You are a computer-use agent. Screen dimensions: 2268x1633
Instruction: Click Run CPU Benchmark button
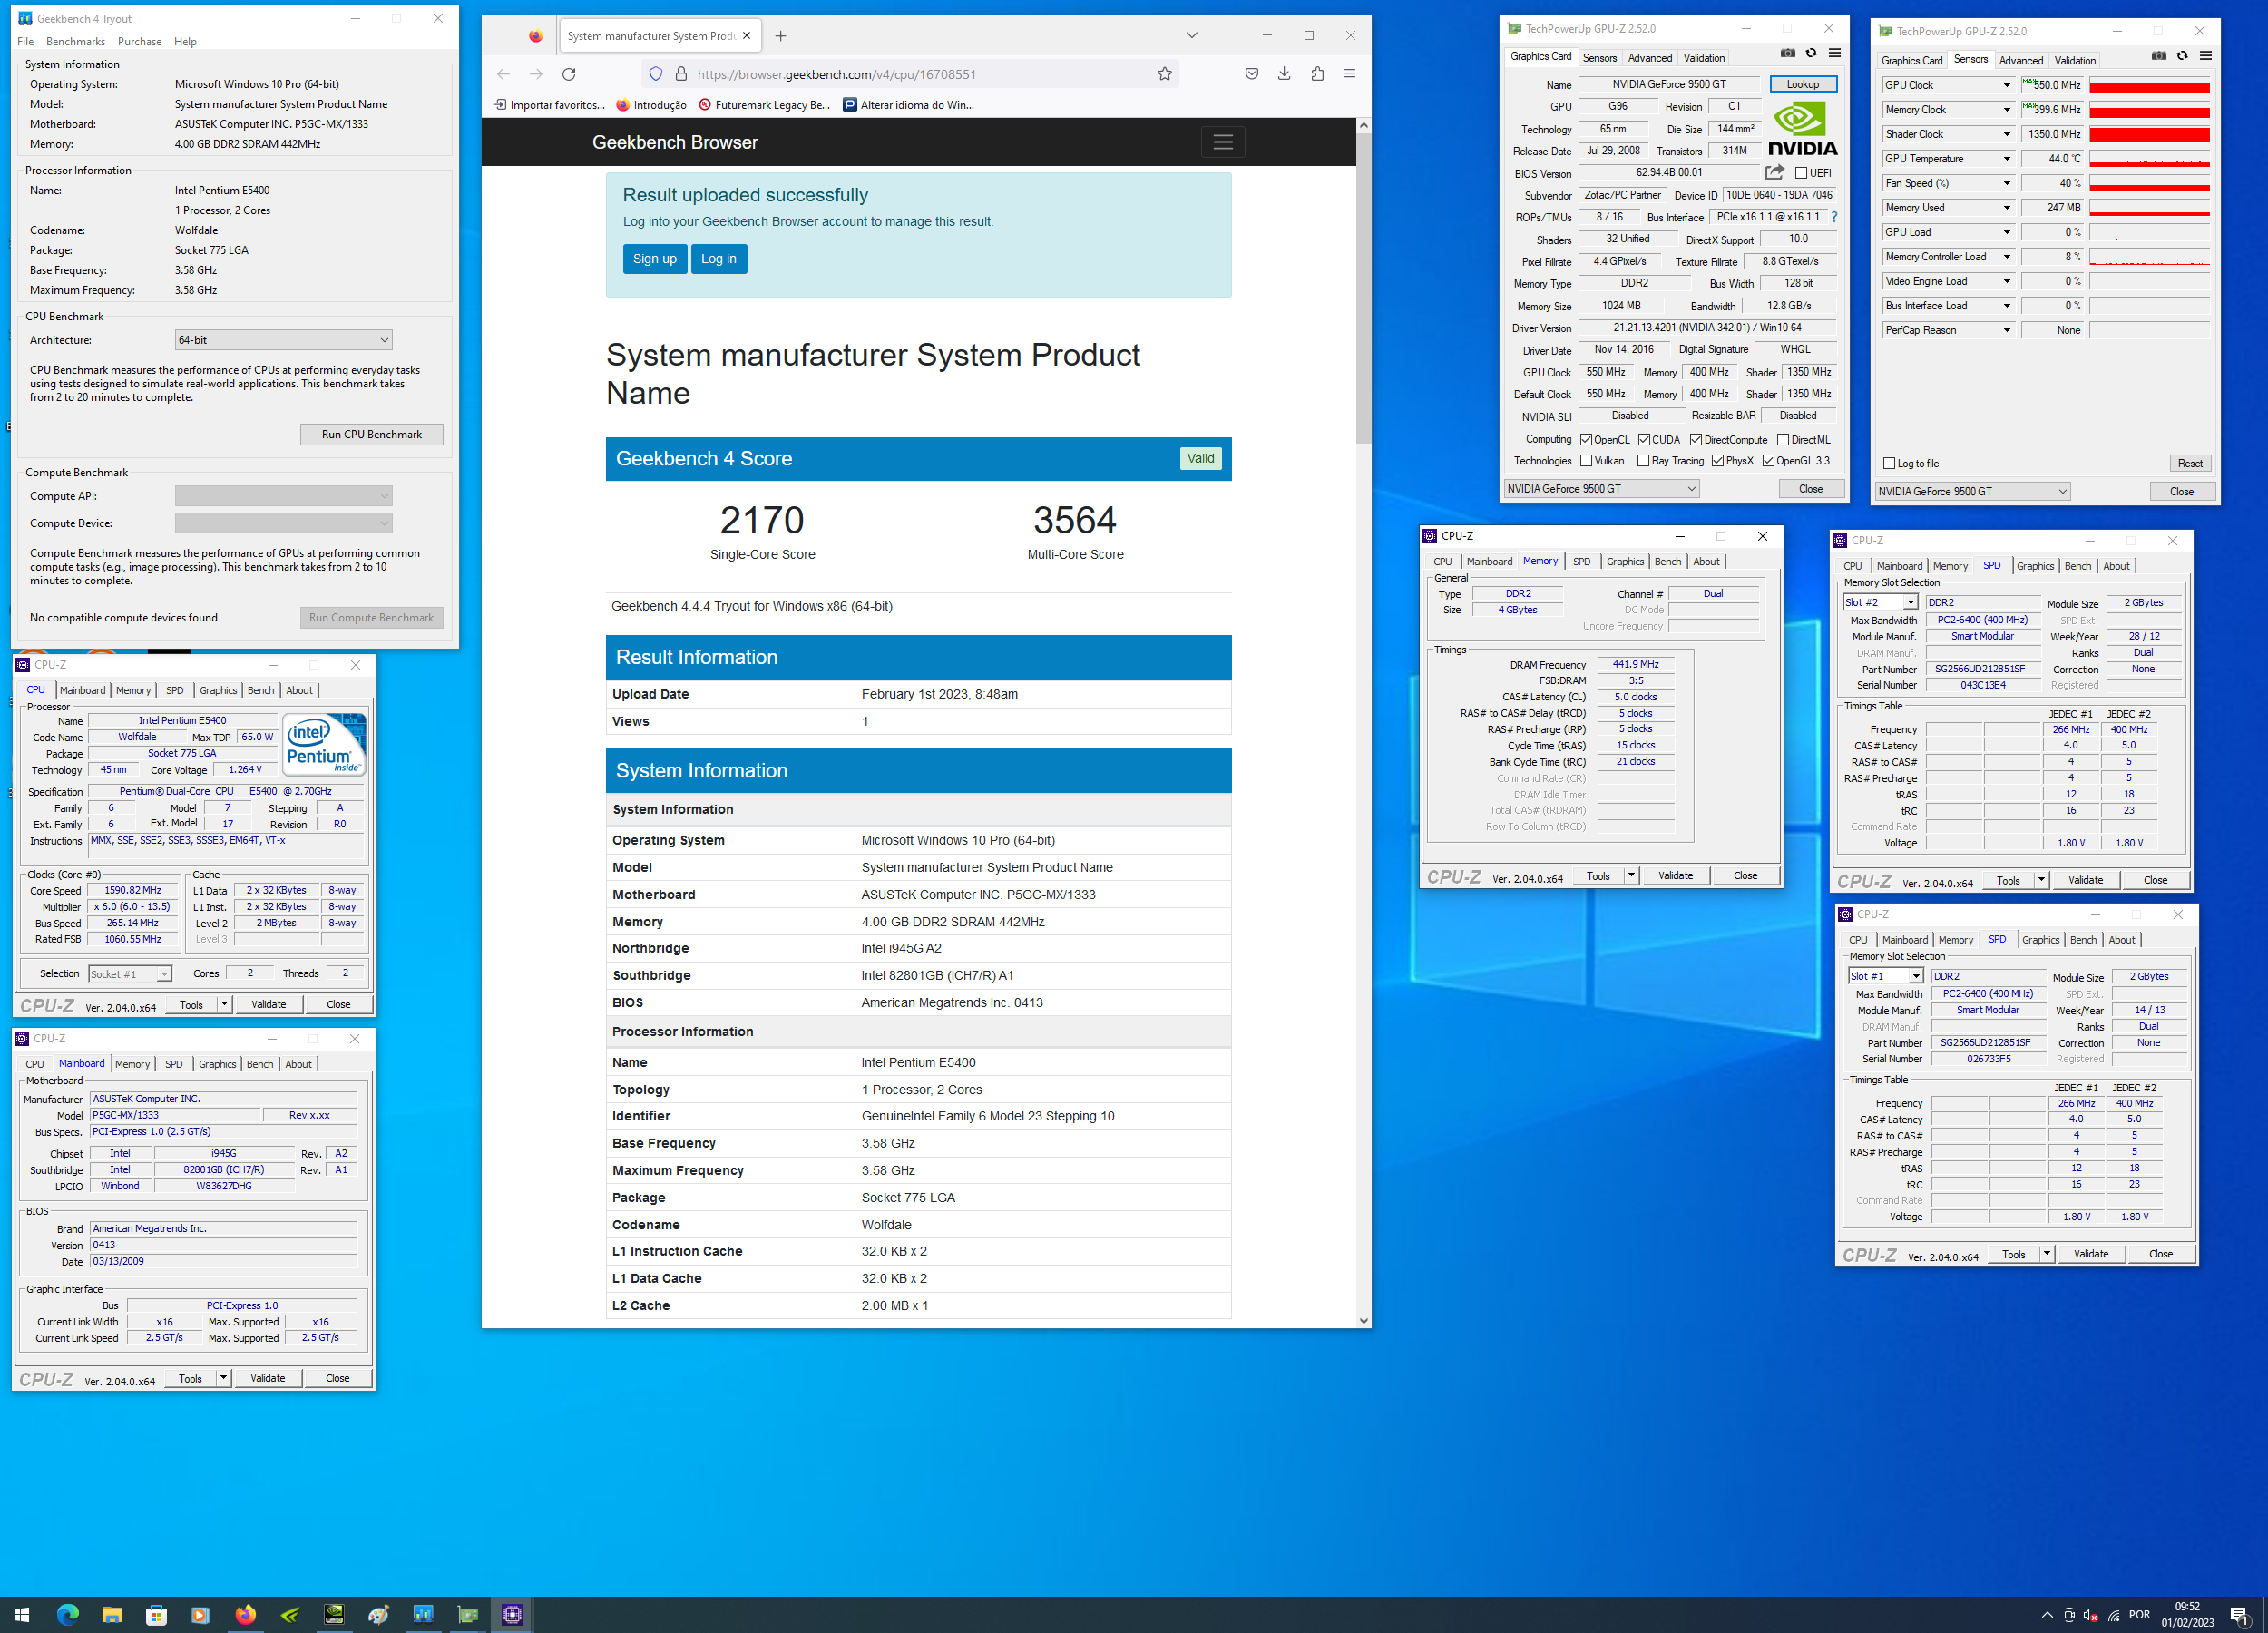[x=372, y=434]
